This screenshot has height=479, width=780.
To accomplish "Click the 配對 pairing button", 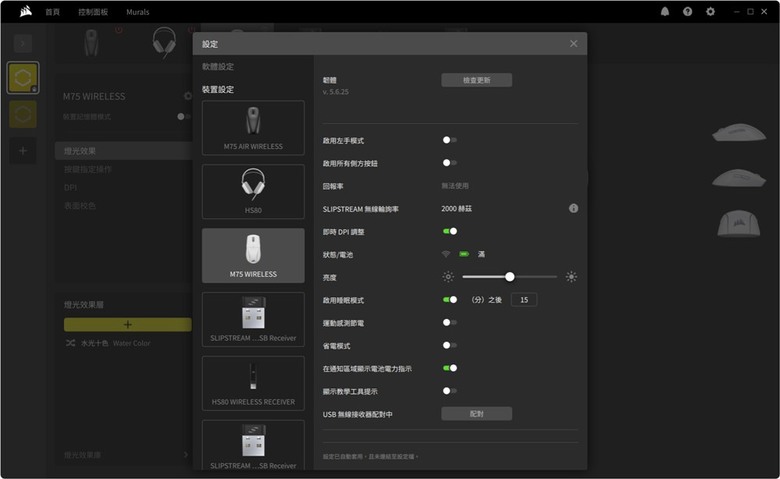I will [477, 414].
